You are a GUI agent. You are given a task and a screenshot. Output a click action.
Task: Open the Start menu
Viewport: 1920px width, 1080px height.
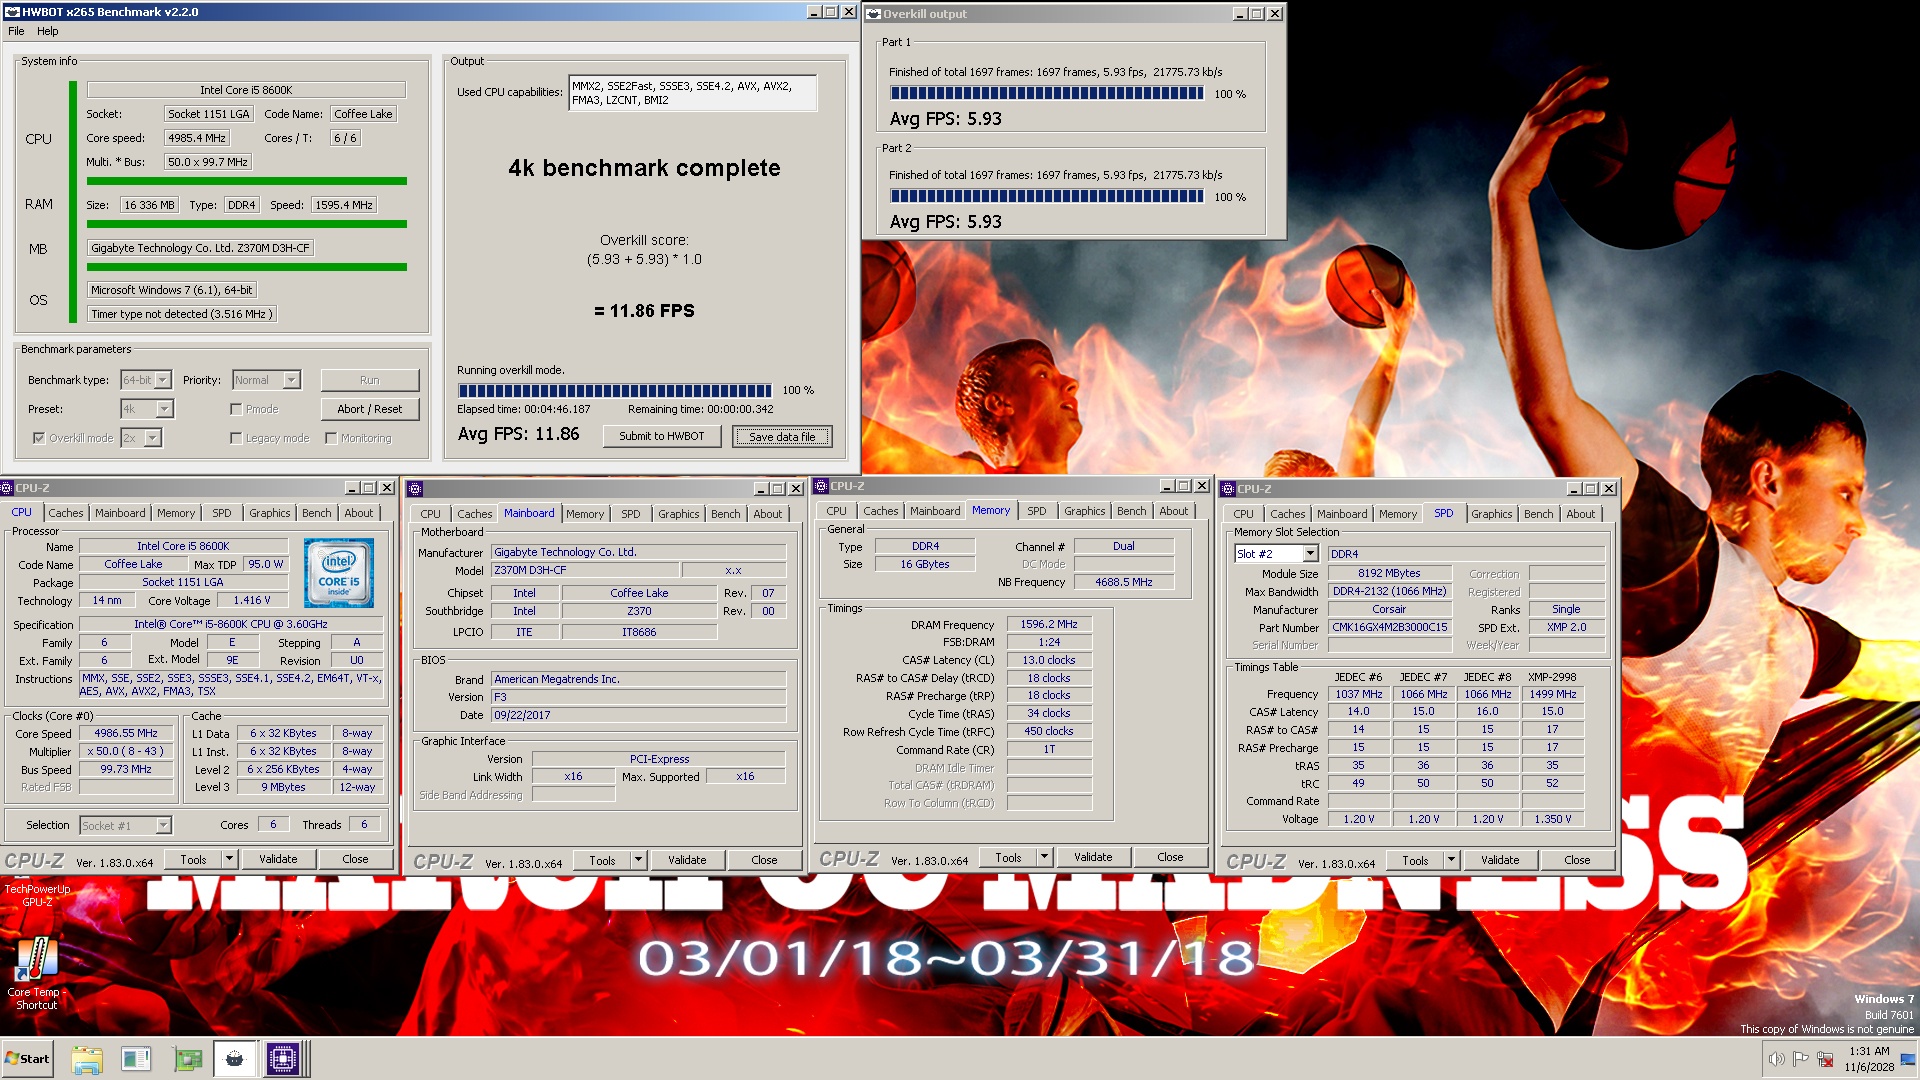[x=27, y=1059]
